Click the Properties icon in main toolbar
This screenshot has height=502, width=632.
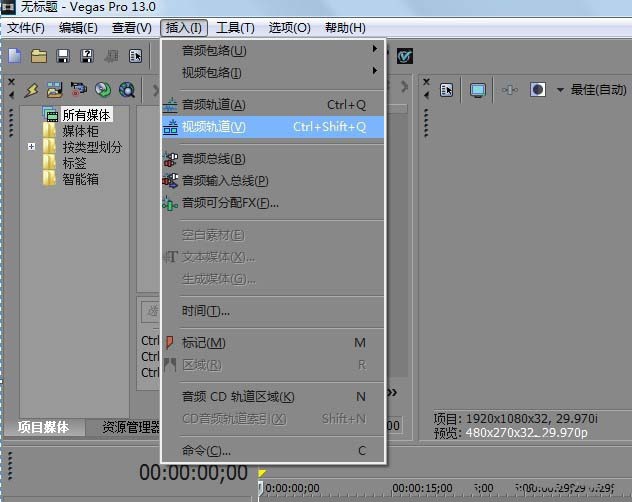pyautogui.click(x=135, y=56)
